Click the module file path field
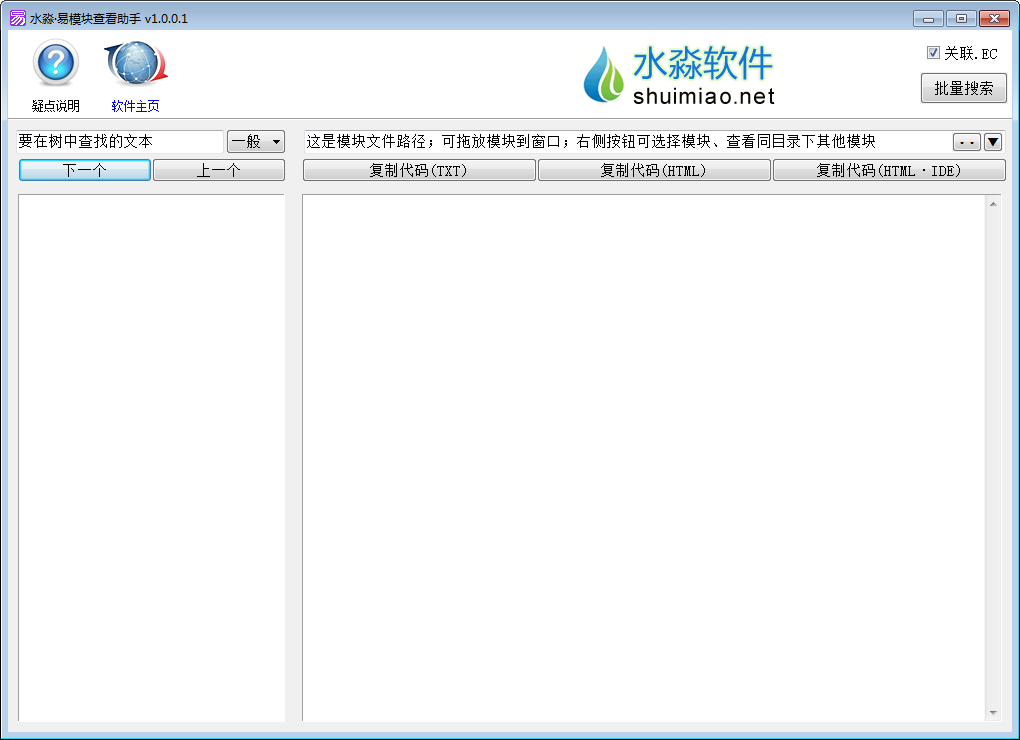This screenshot has width=1020, height=740. click(x=625, y=142)
